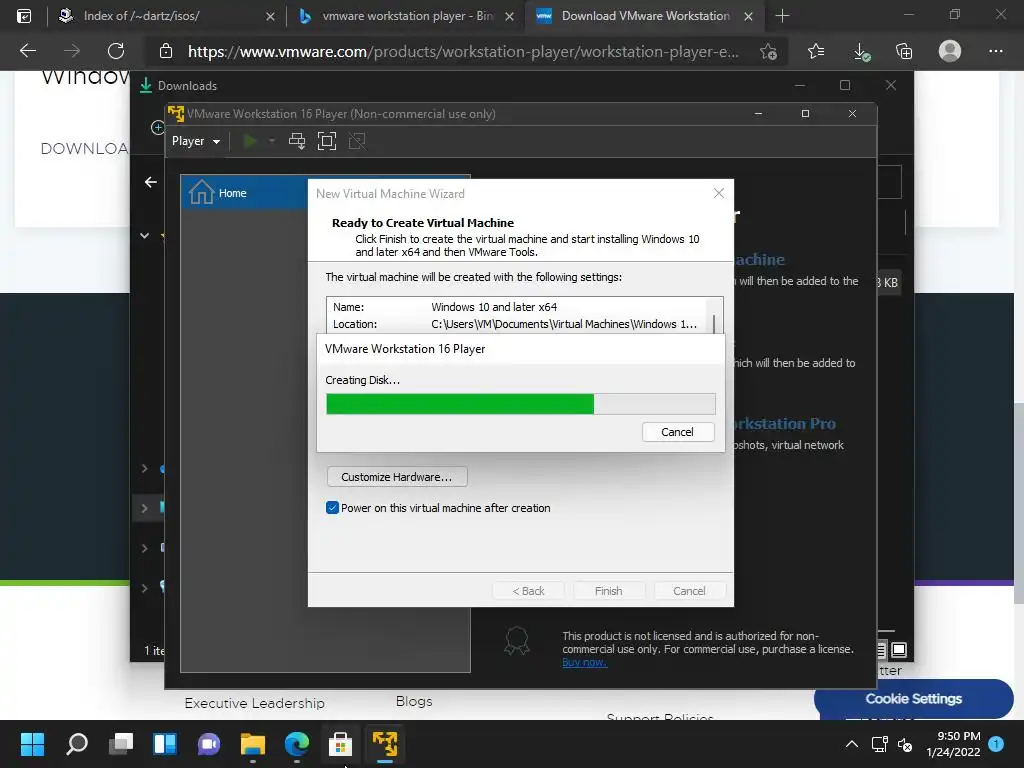Add page to favorites star-plus icon
1024x768 pixels.
pos(769,52)
